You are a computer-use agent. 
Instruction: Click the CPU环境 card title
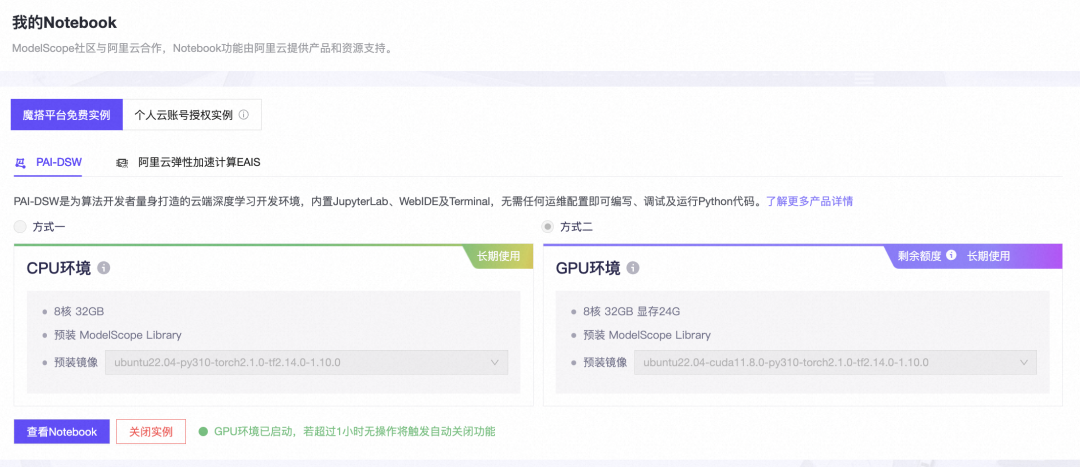[x=59, y=268]
